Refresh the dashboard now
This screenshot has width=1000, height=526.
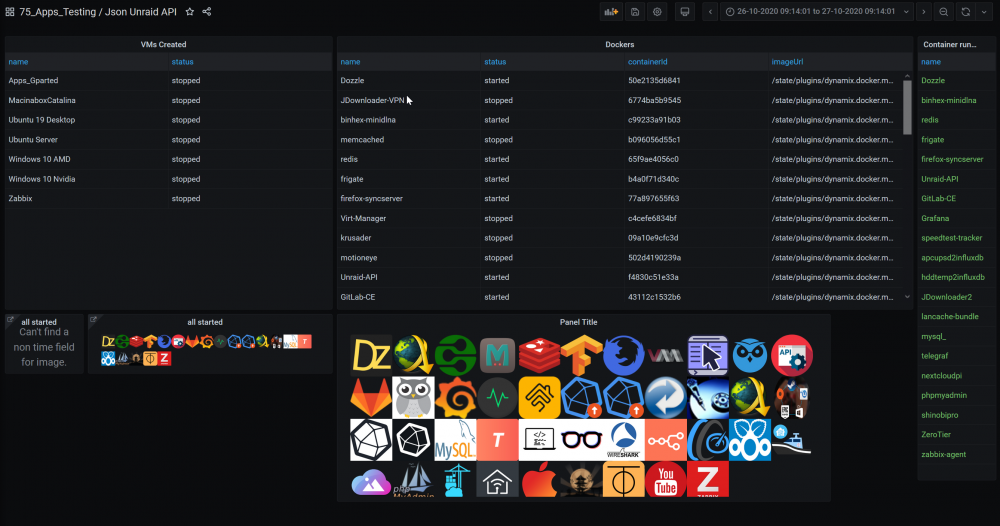click(x=966, y=11)
